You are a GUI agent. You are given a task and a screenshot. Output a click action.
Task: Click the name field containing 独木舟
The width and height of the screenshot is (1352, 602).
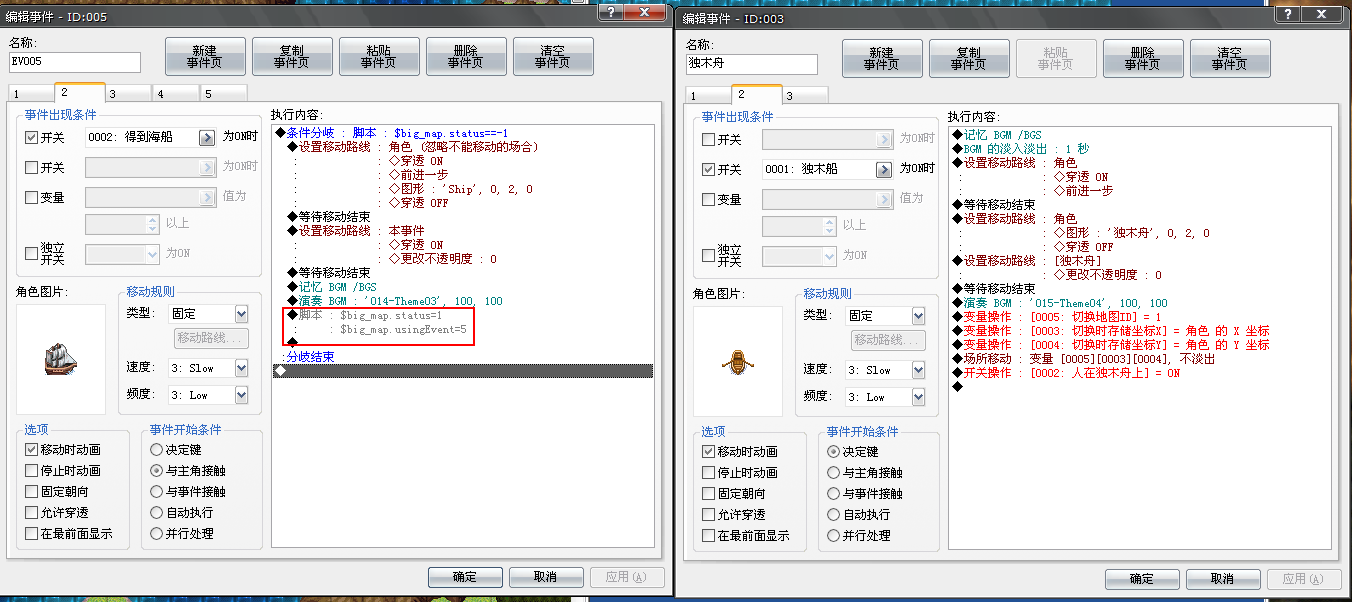[752, 64]
